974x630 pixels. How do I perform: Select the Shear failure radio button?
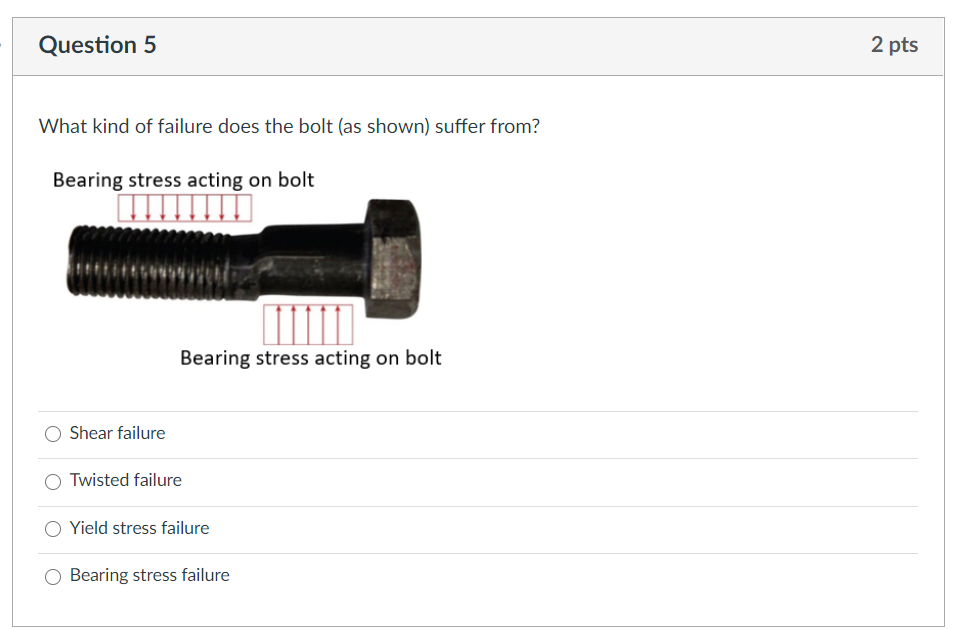click(52, 433)
